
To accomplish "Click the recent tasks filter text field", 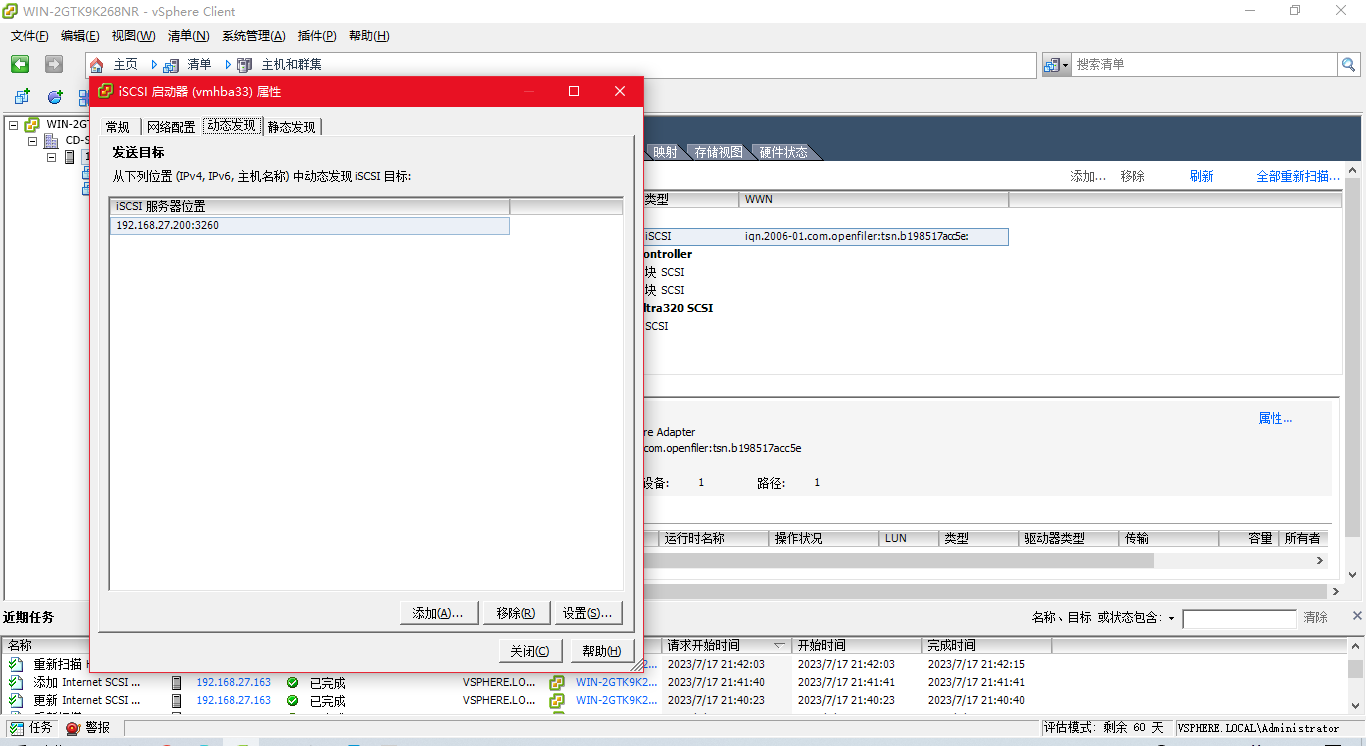I will click(1239, 619).
